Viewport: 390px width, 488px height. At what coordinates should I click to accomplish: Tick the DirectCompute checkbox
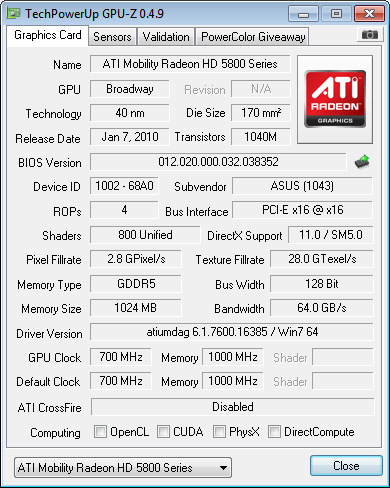pos(274,431)
